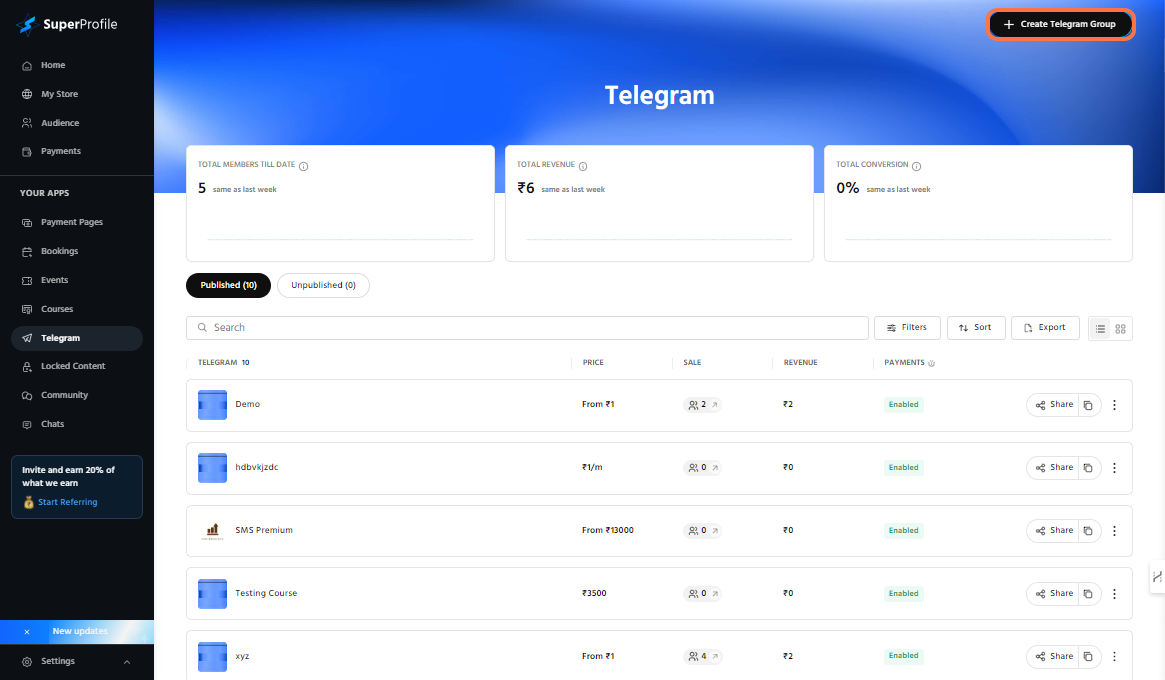This screenshot has height=680, width=1165.
Task: Switch to list view
Action: [1100, 328]
